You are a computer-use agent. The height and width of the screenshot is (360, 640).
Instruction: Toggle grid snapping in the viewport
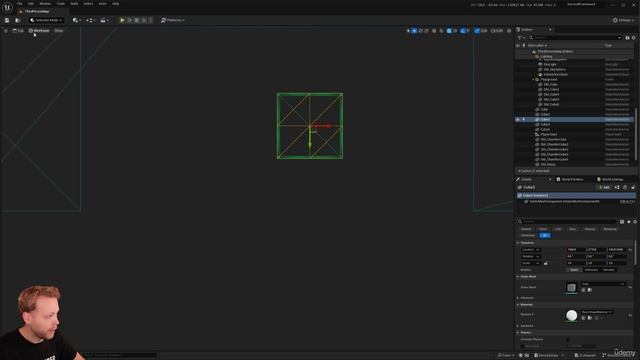click(449, 31)
